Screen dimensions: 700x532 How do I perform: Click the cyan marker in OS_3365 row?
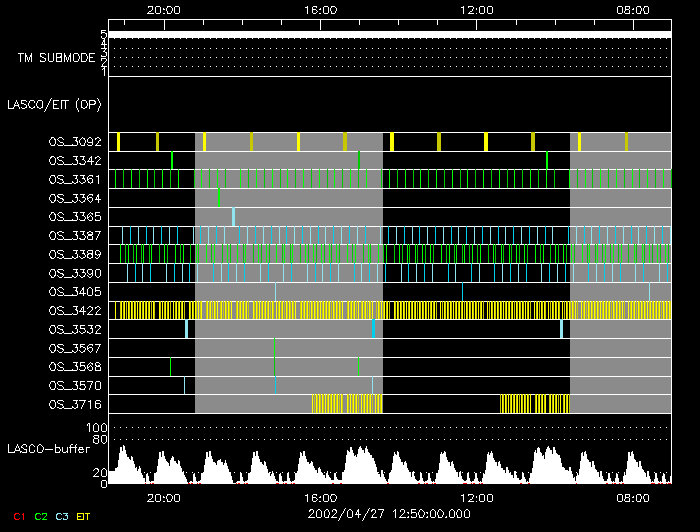pos(233,217)
